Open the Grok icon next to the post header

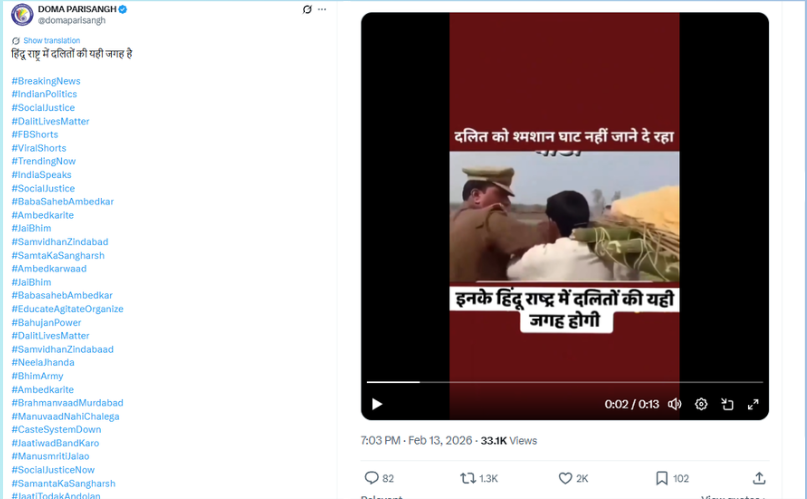coord(307,9)
